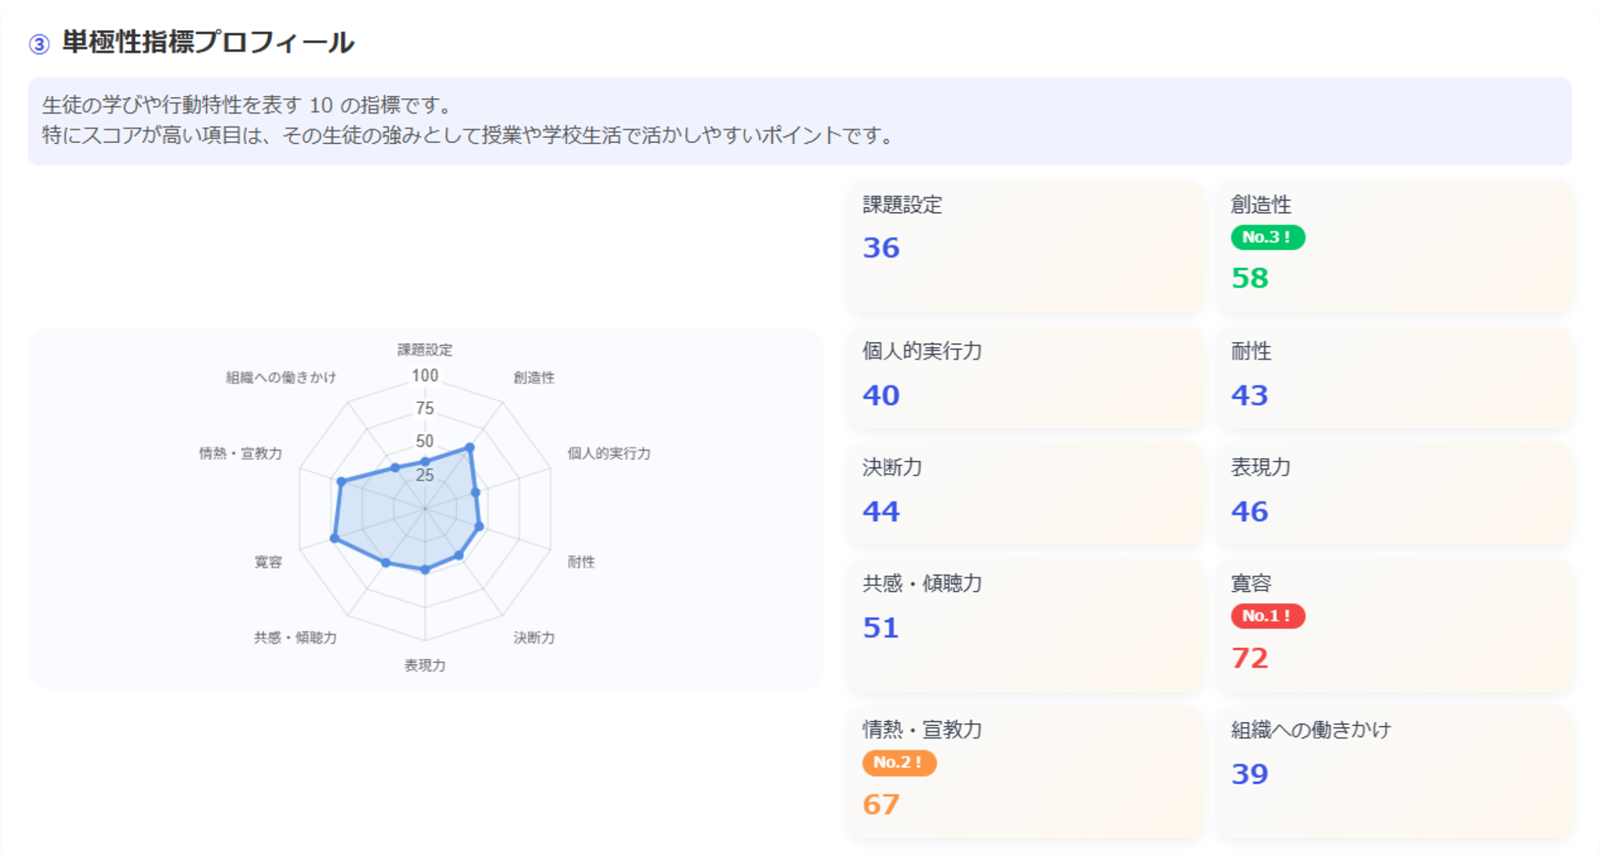Image resolution: width=1600 pixels, height=865 pixels.
Task: Click score value 40 under 個人的実行力
Action: (881, 395)
